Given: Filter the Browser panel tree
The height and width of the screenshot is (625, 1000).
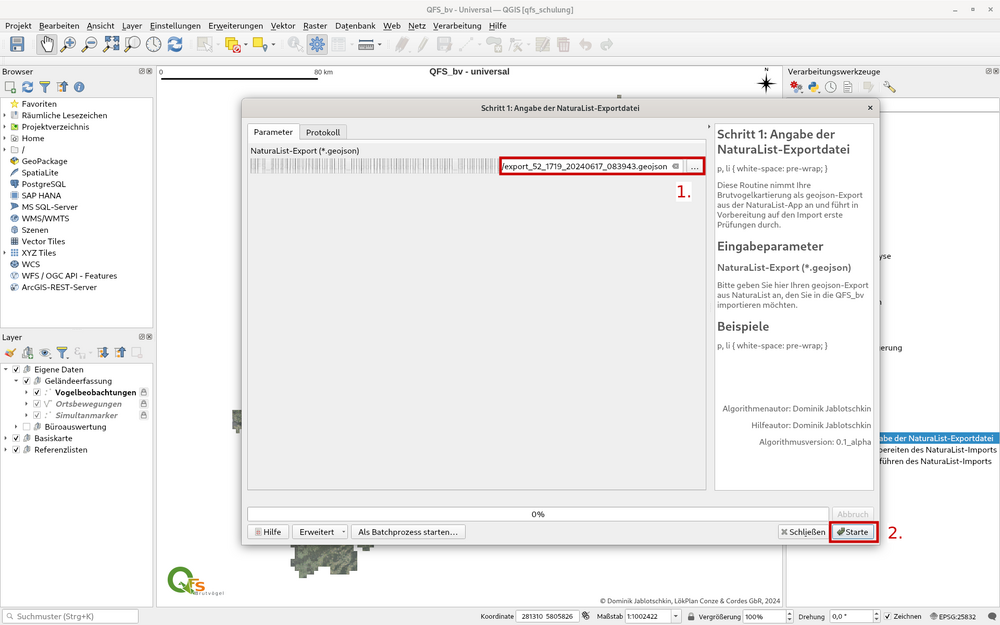Looking at the screenshot, I should click(x=45, y=87).
